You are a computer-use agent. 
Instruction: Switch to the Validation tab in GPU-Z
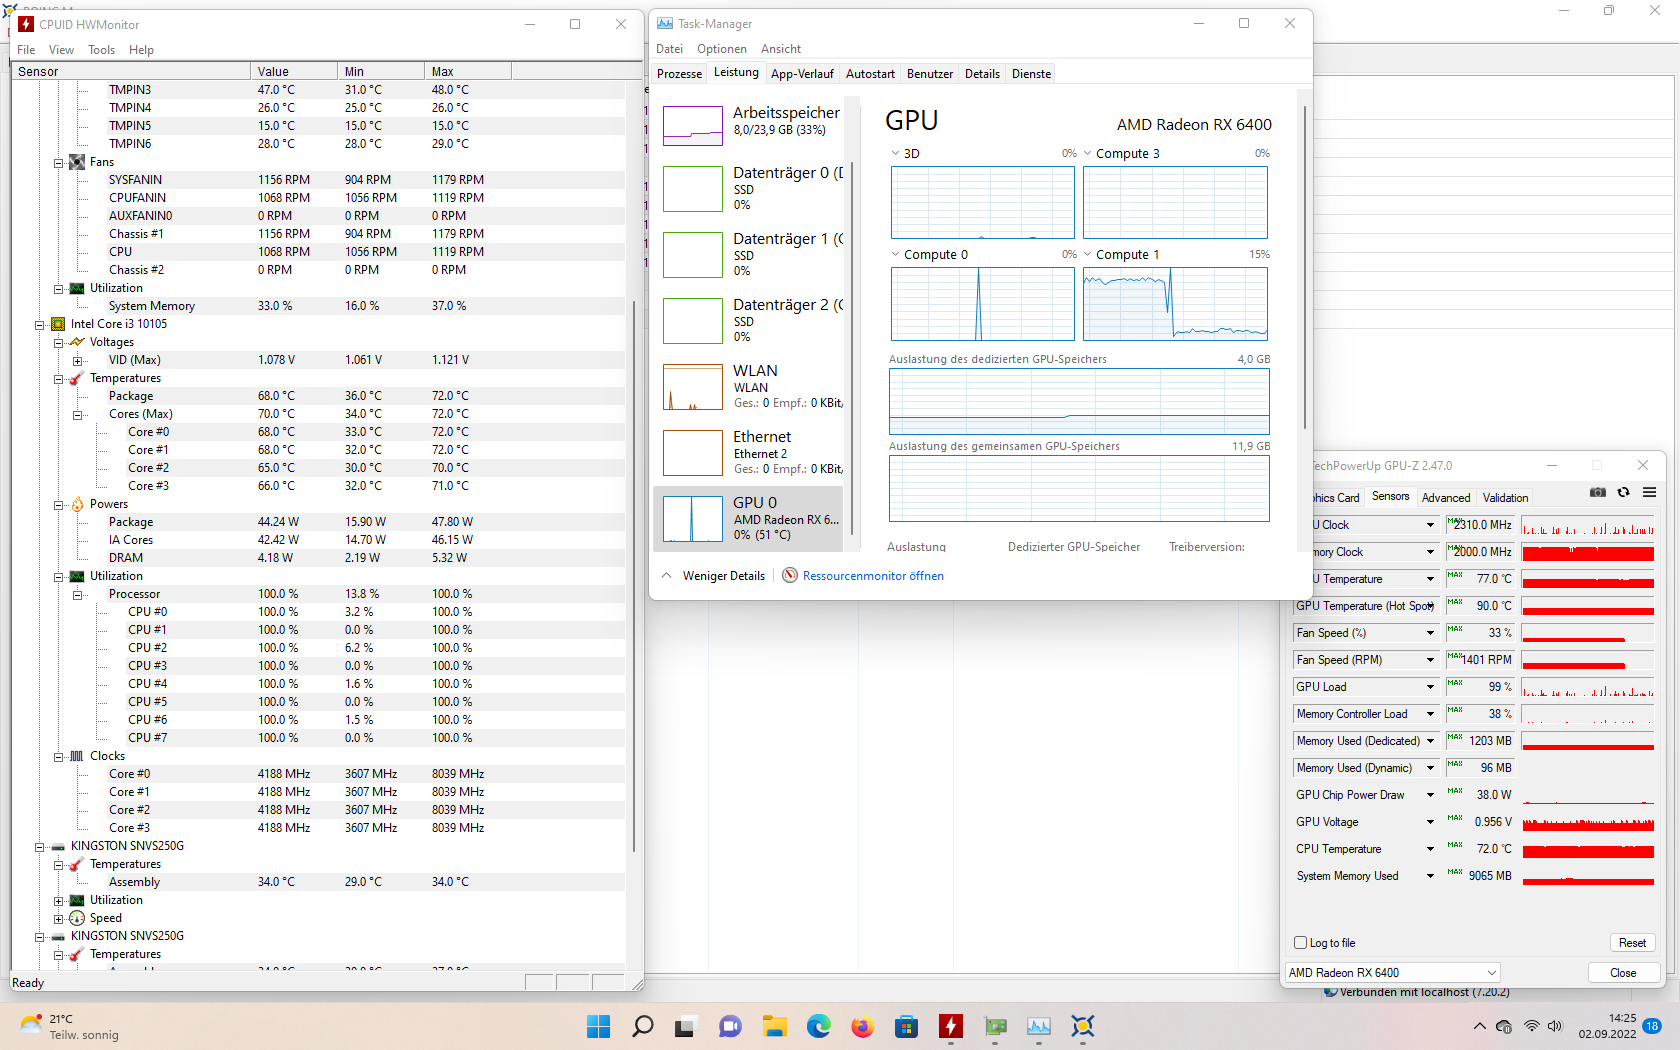pos(1505,498)
